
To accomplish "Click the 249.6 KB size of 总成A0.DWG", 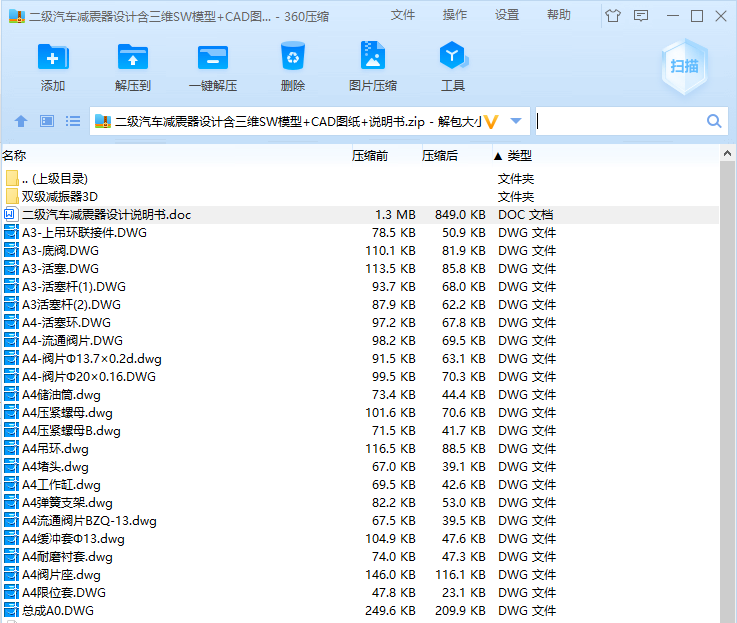I will tap(390, 611).
